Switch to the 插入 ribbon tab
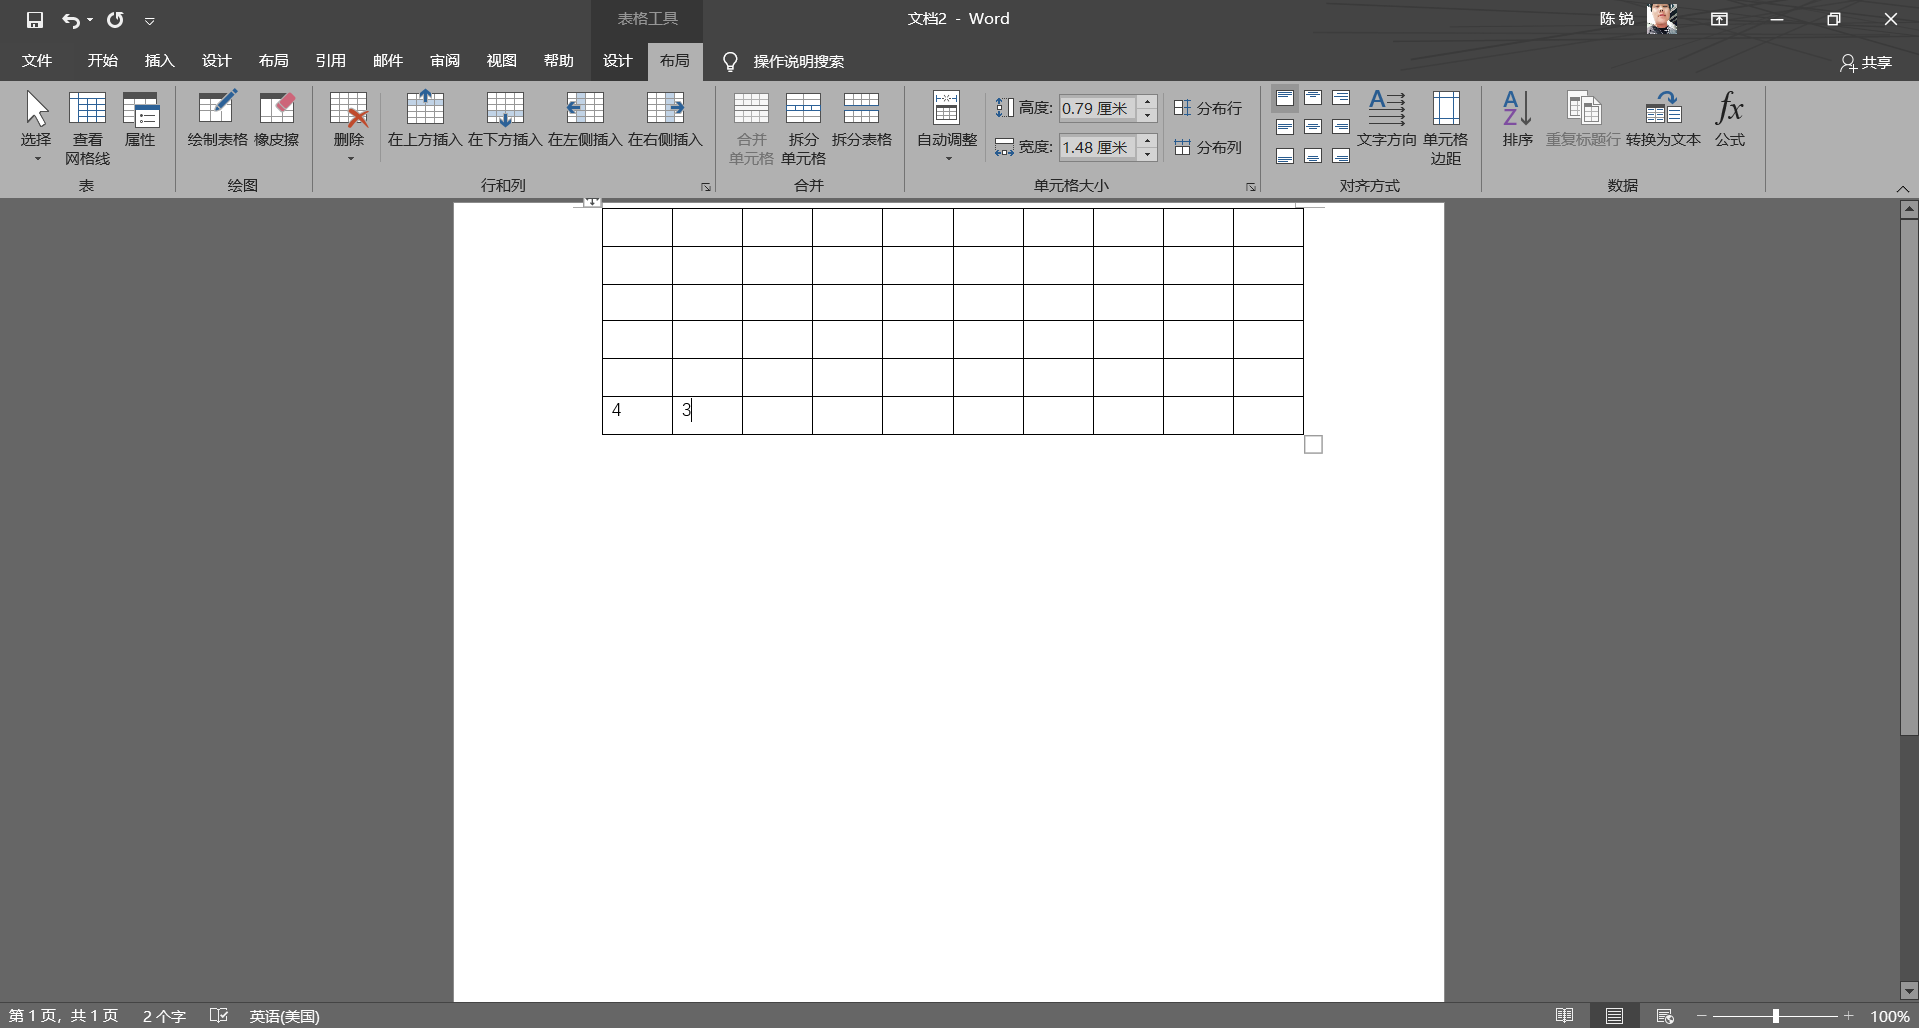 click(x=159, y=61)
